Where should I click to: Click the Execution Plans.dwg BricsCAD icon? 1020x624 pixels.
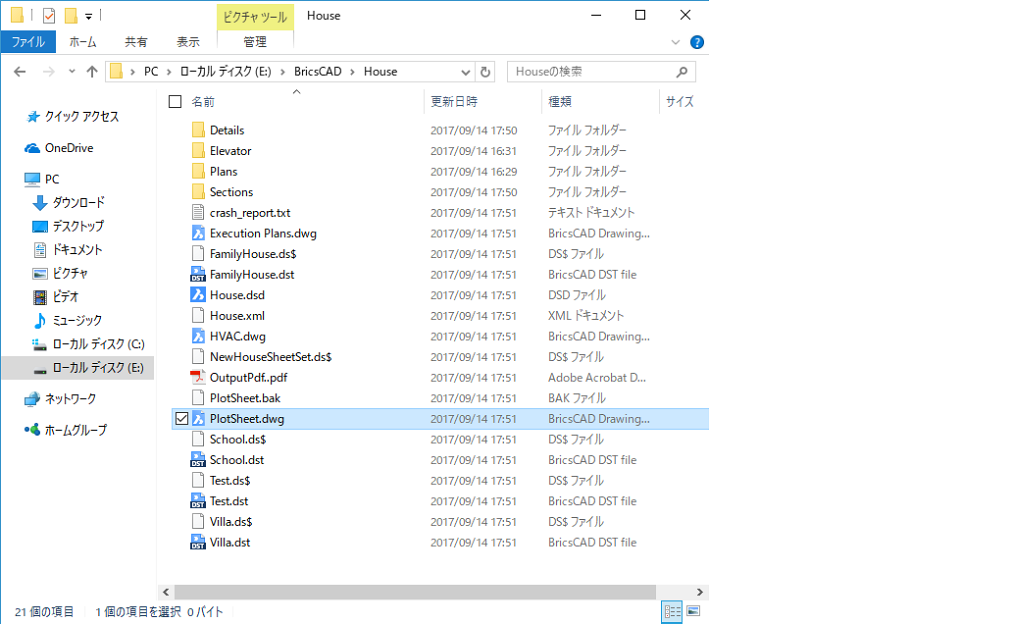tap(198, 234)
